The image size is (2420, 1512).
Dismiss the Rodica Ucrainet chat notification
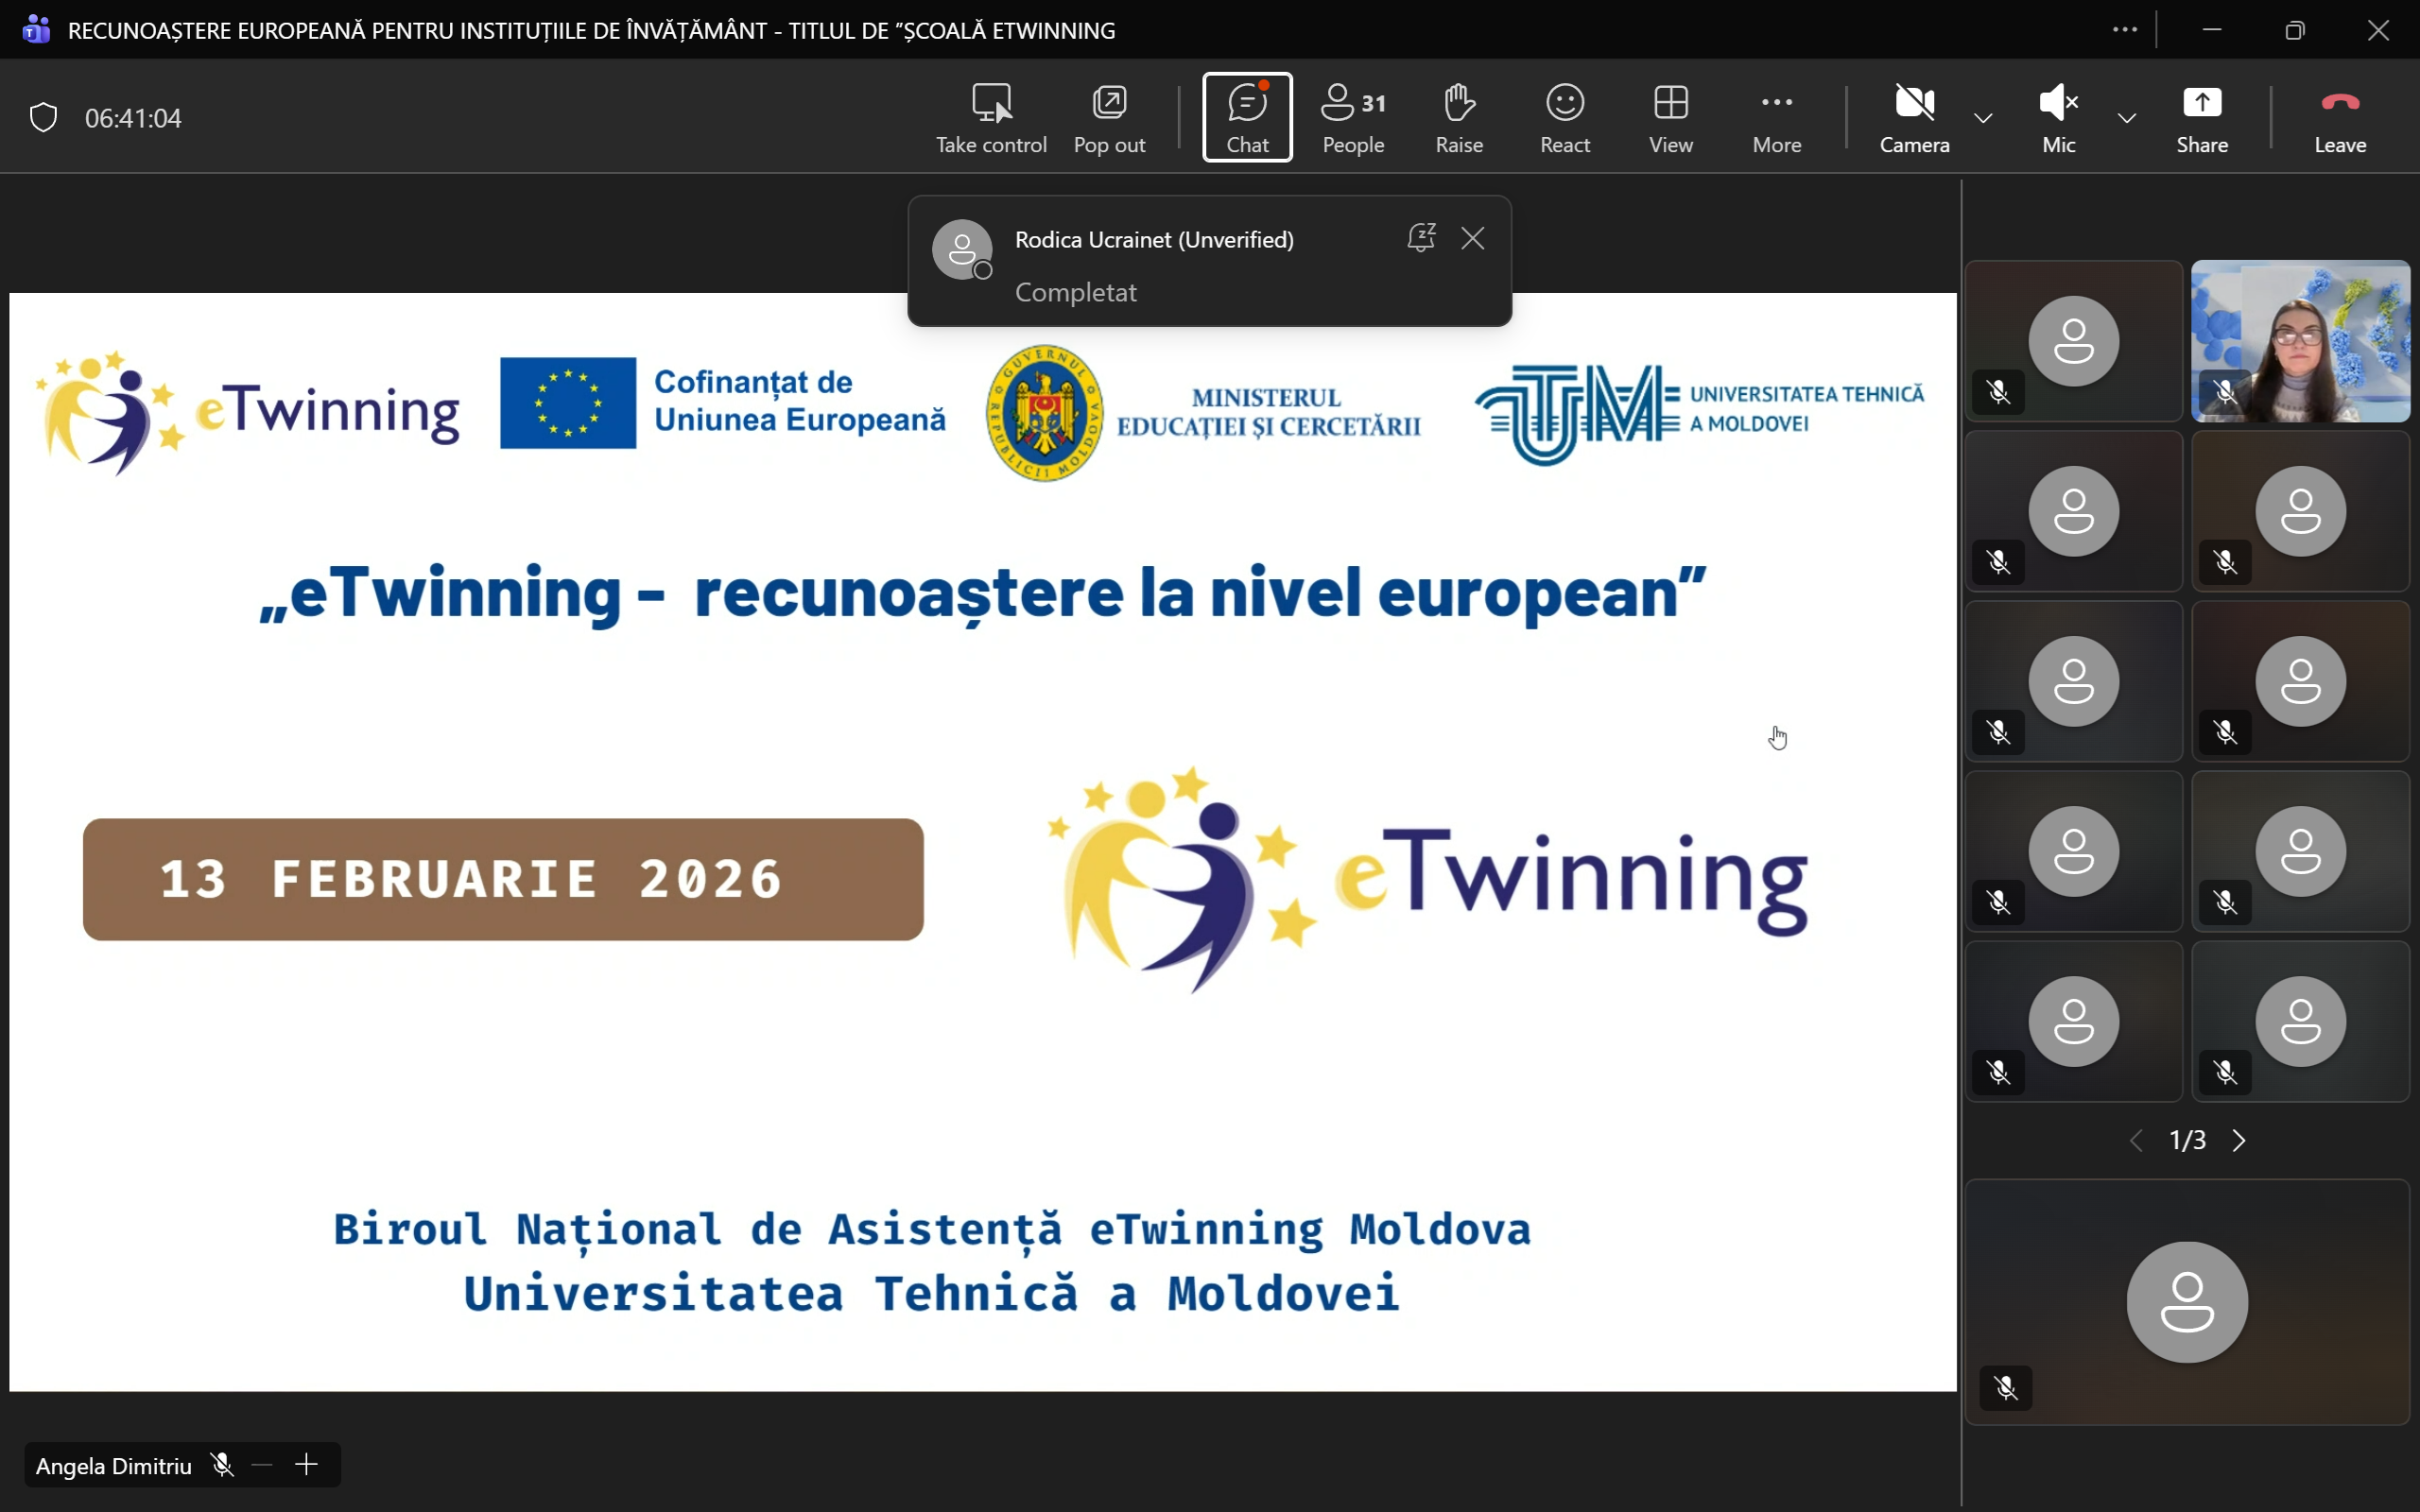1472,238
